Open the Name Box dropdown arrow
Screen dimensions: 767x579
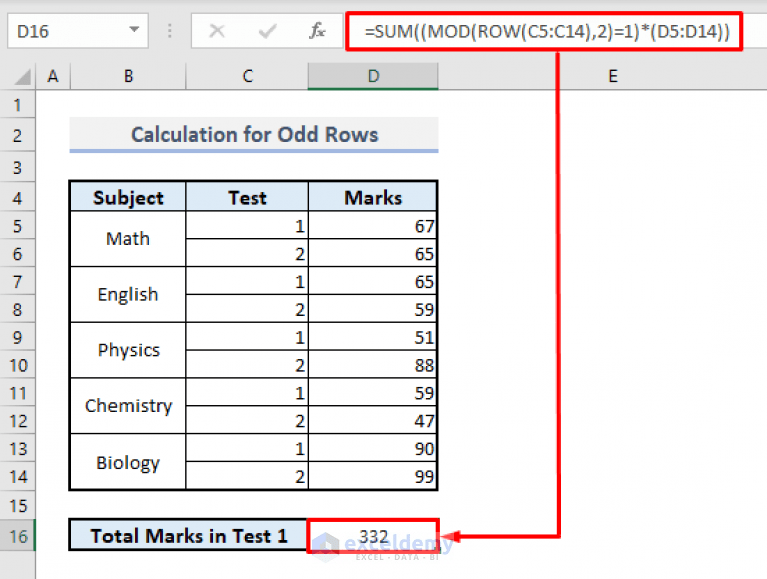134,30
